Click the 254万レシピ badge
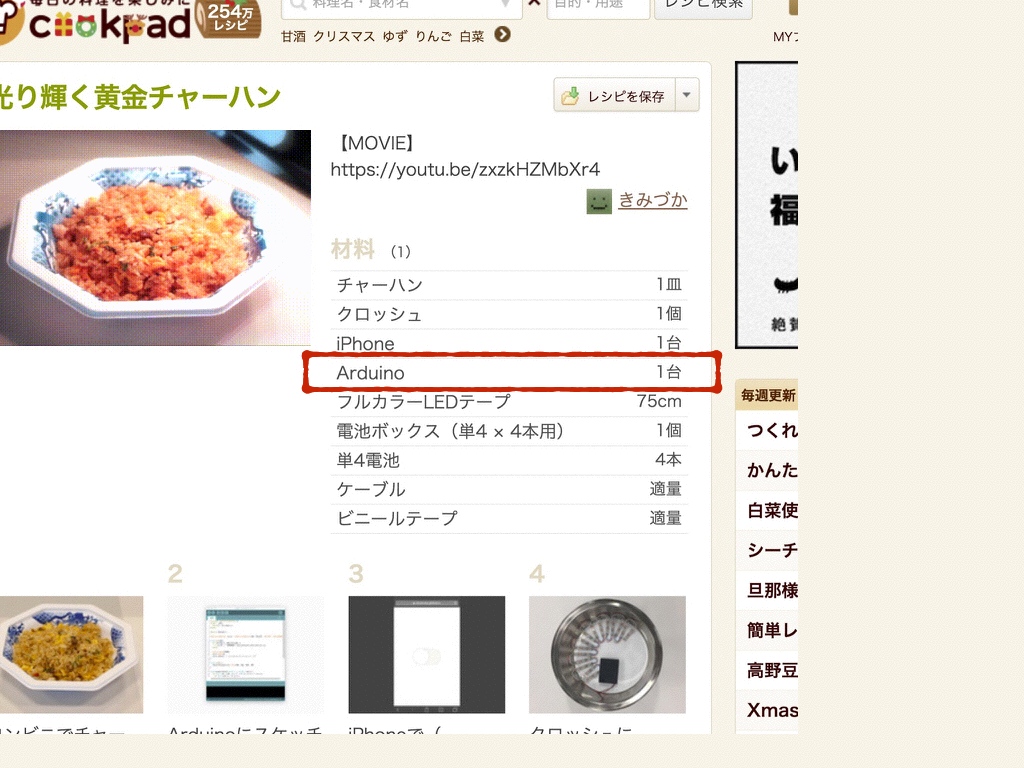Viewport: 1024px width, 768px height. point(229,18)
